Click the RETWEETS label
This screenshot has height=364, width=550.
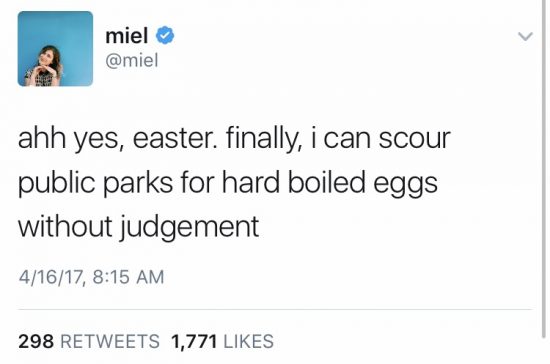pyautogui.click(x=110, y=341)
